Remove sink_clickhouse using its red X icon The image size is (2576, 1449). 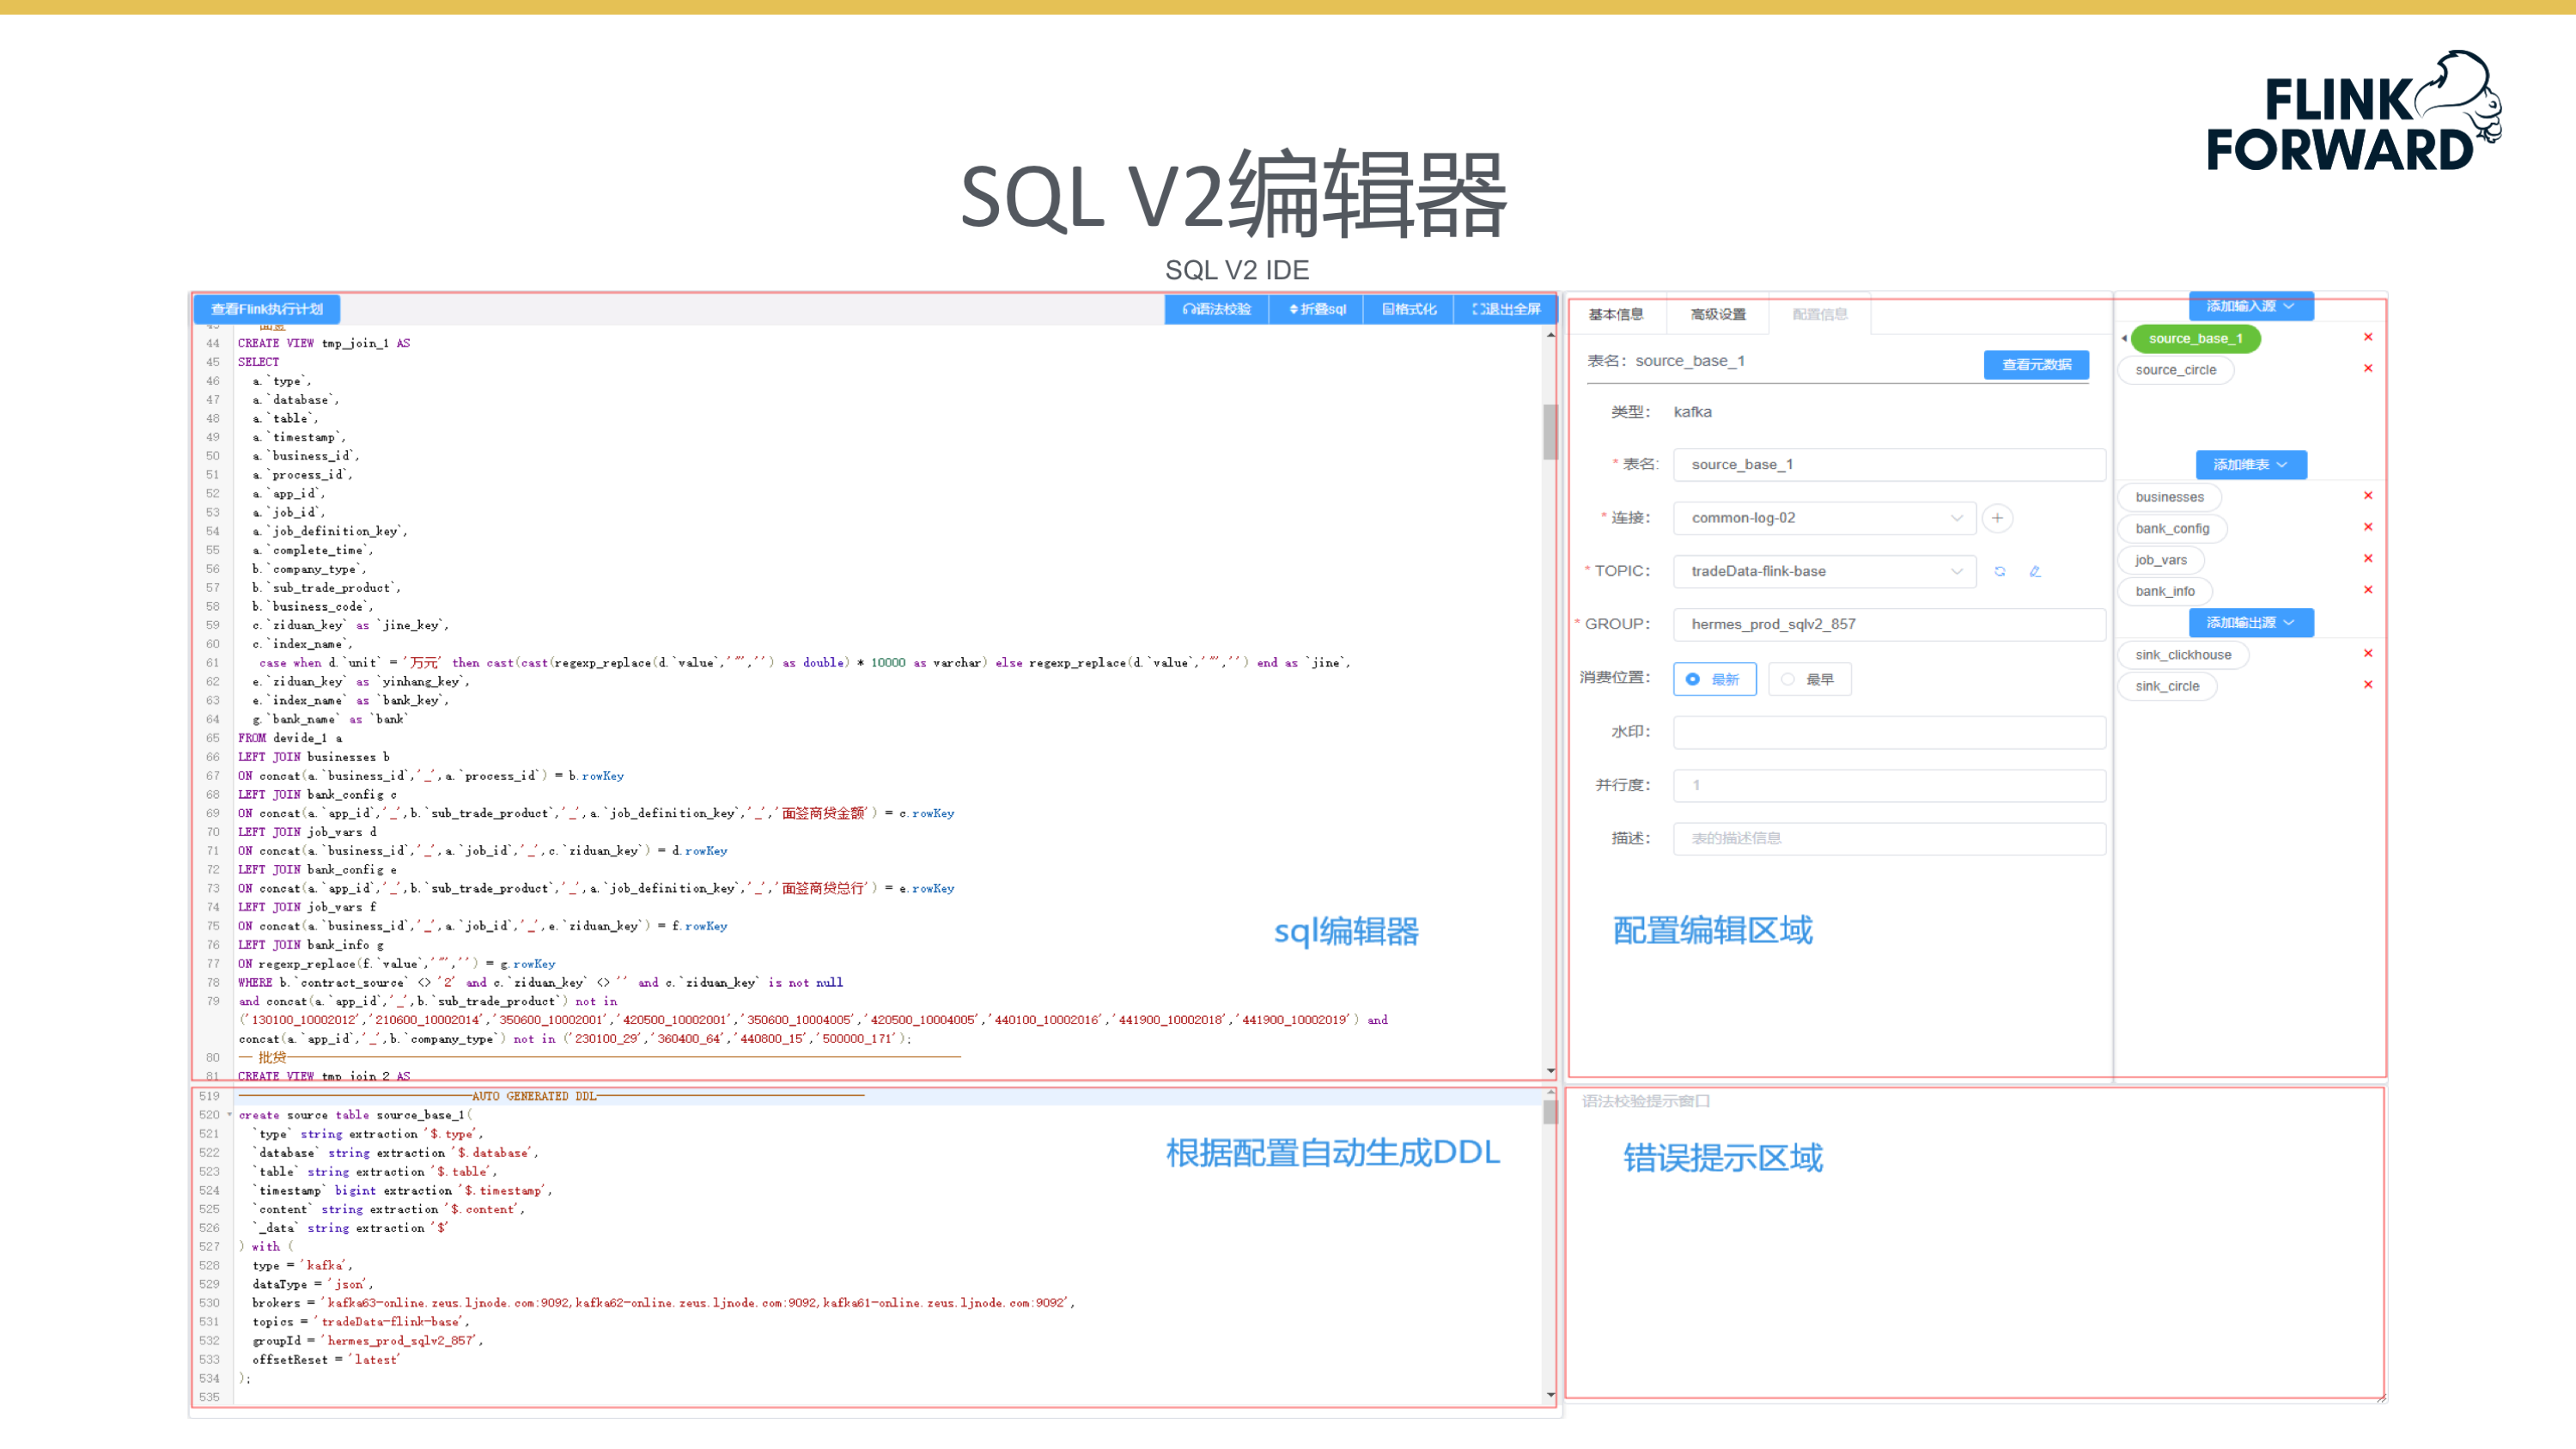2368,653
